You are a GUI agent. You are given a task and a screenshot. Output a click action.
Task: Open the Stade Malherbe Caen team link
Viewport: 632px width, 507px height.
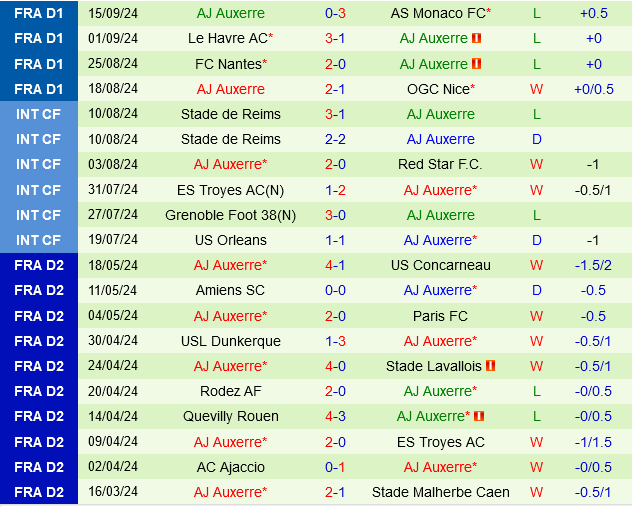(440, 492)
